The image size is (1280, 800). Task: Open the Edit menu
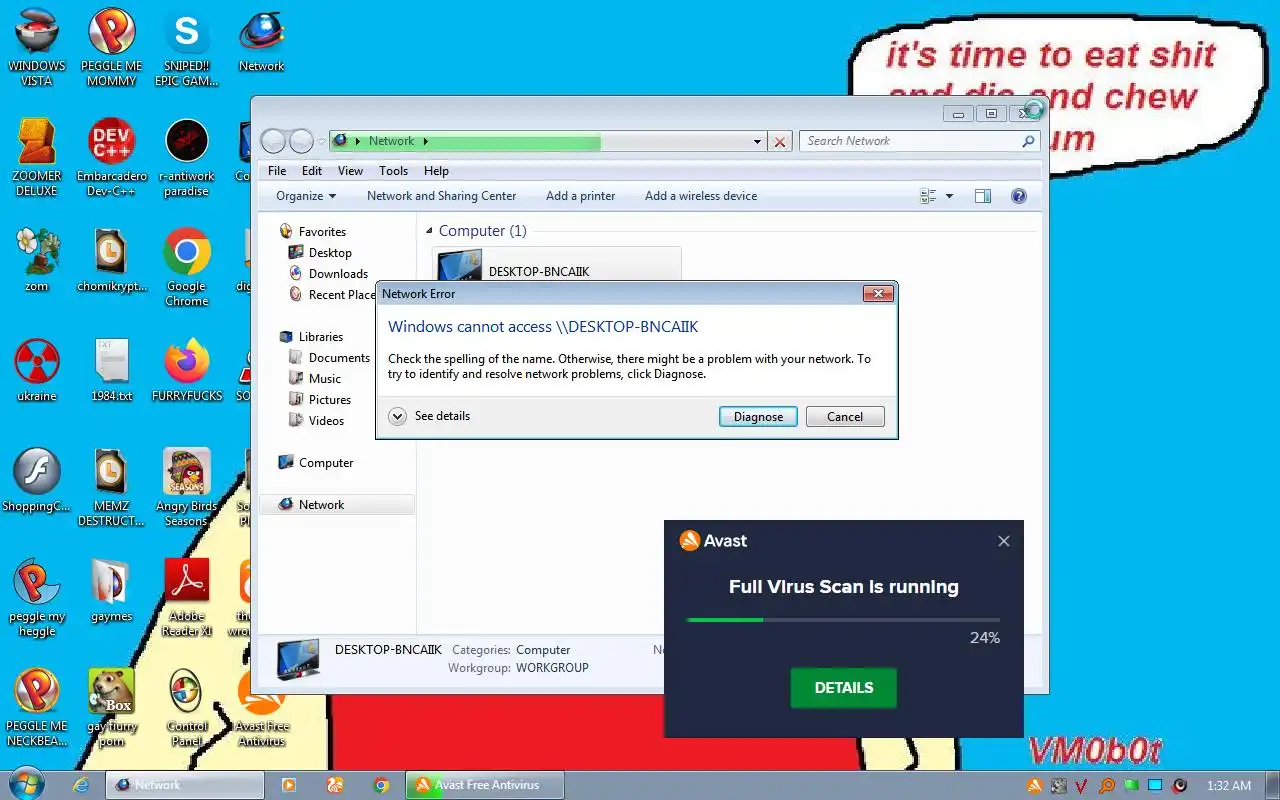point(312,171)
